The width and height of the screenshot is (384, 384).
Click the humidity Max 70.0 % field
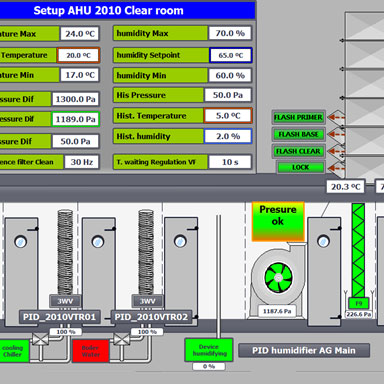tap(230, 33)
